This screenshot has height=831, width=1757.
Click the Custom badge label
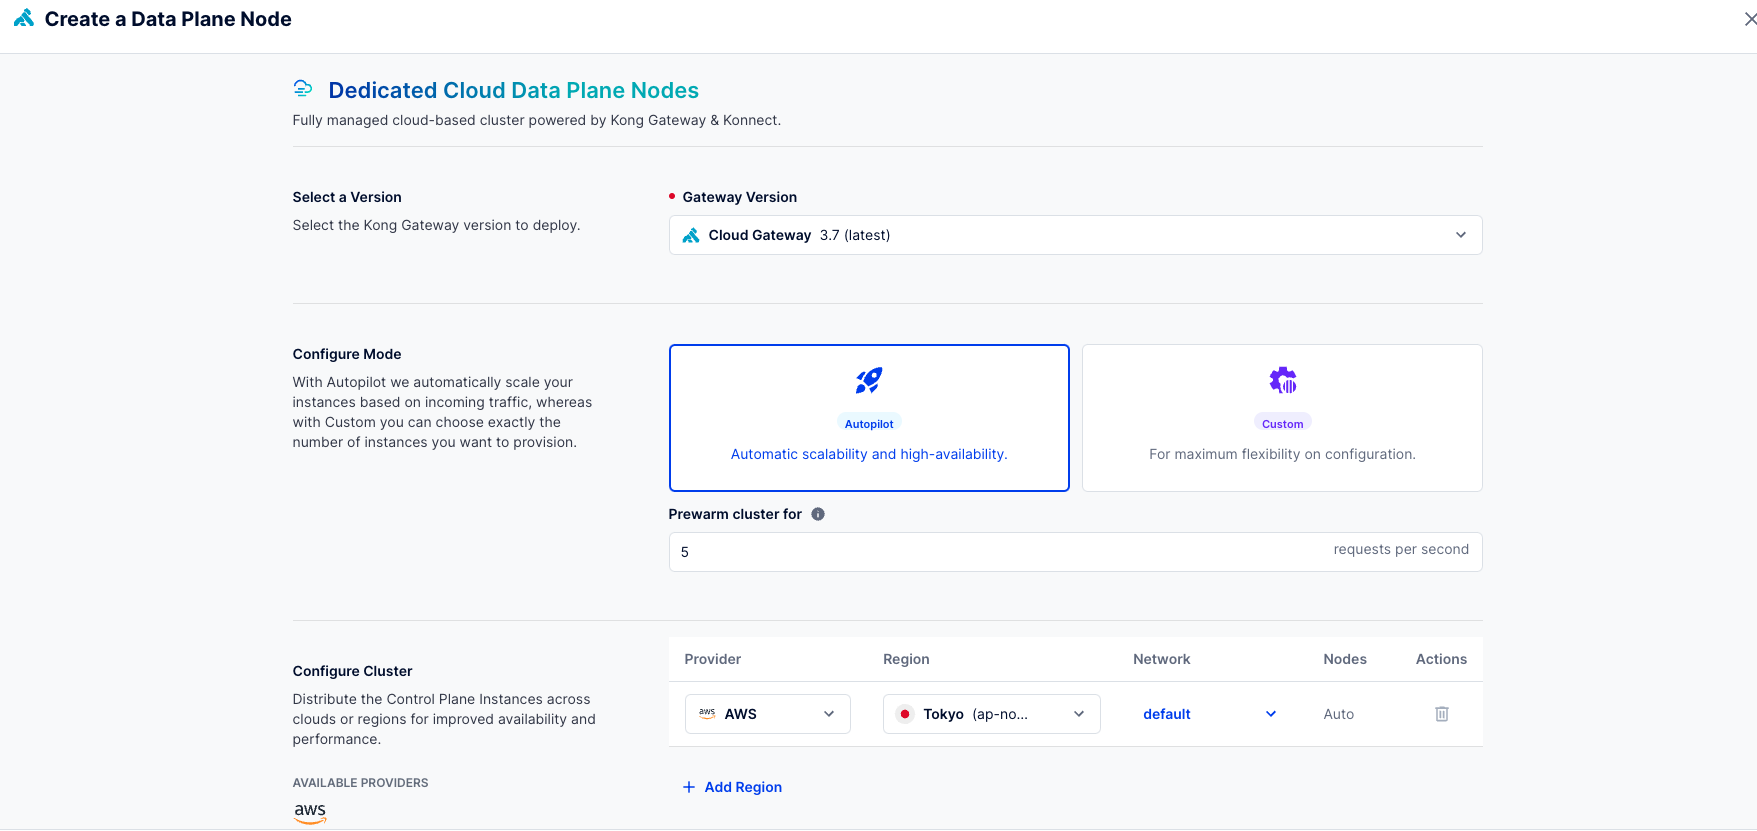pyautogui.click(x=1283, y=424)
